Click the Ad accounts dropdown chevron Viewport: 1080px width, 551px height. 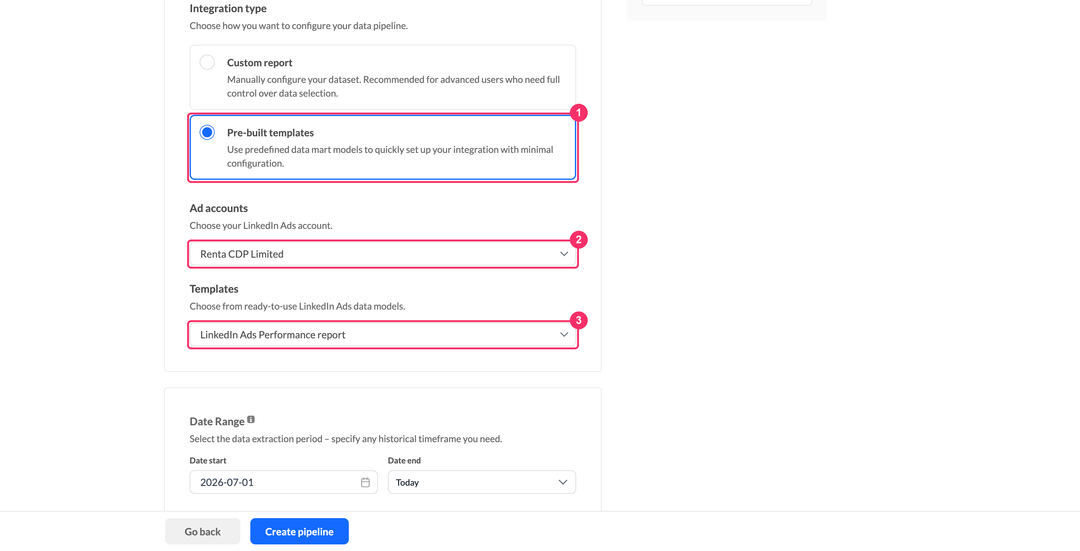click(563, 254)
